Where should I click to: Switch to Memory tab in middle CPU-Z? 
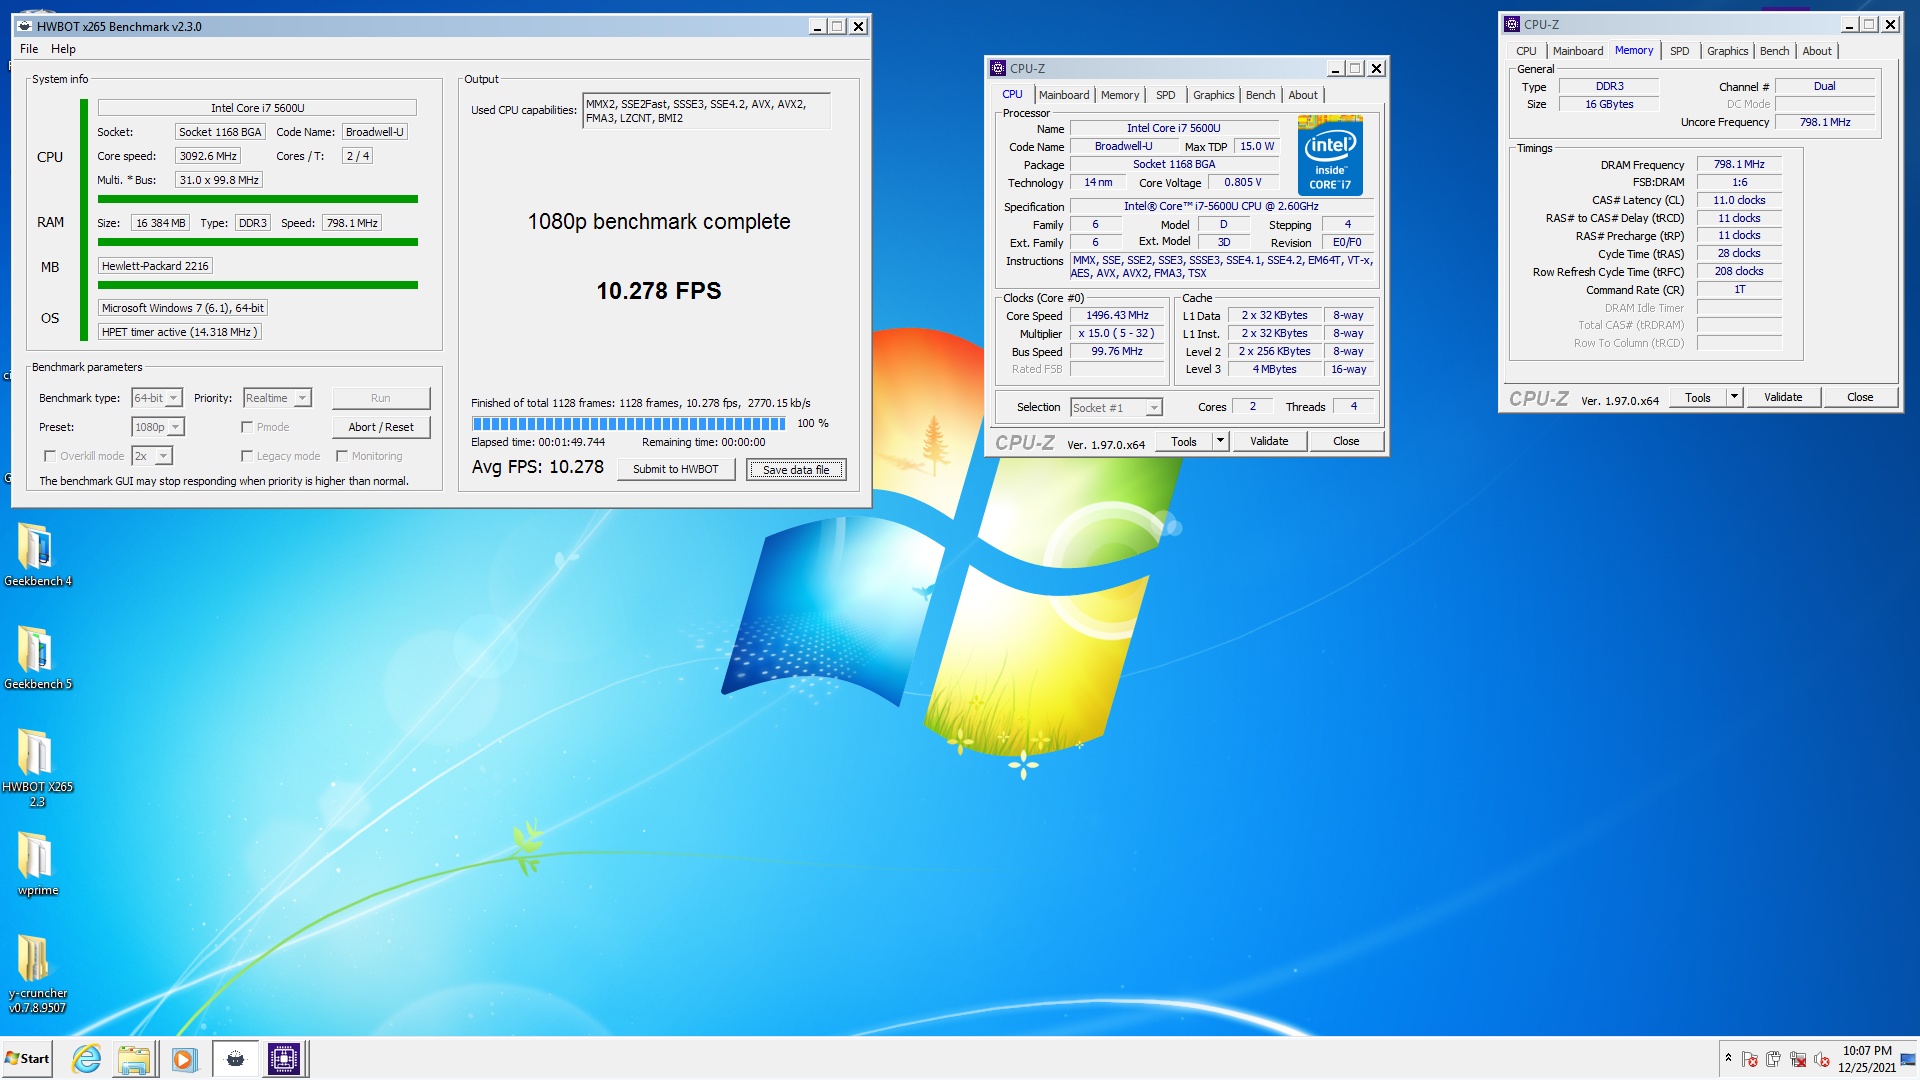[x=1120, y=95]
